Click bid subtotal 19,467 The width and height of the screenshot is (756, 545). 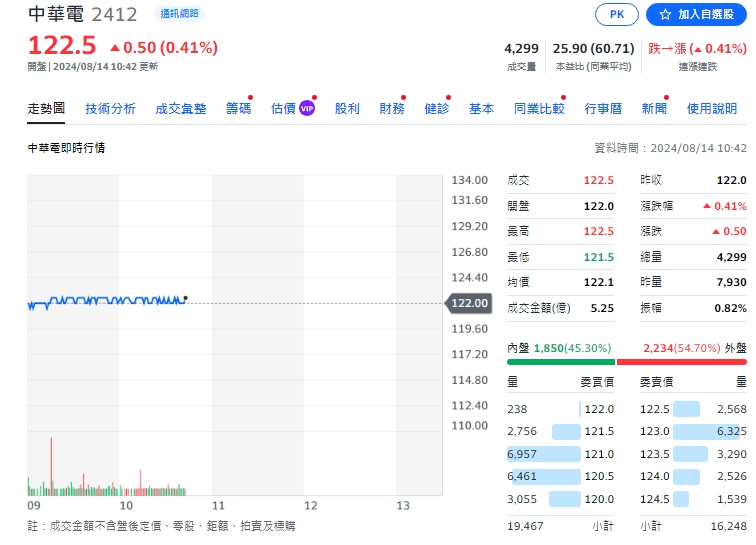(x=525, y=526)
